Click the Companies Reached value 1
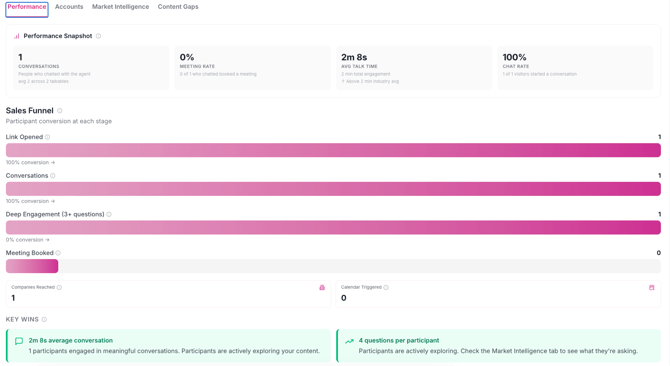 pyautogui.click(x=13, y=298)
